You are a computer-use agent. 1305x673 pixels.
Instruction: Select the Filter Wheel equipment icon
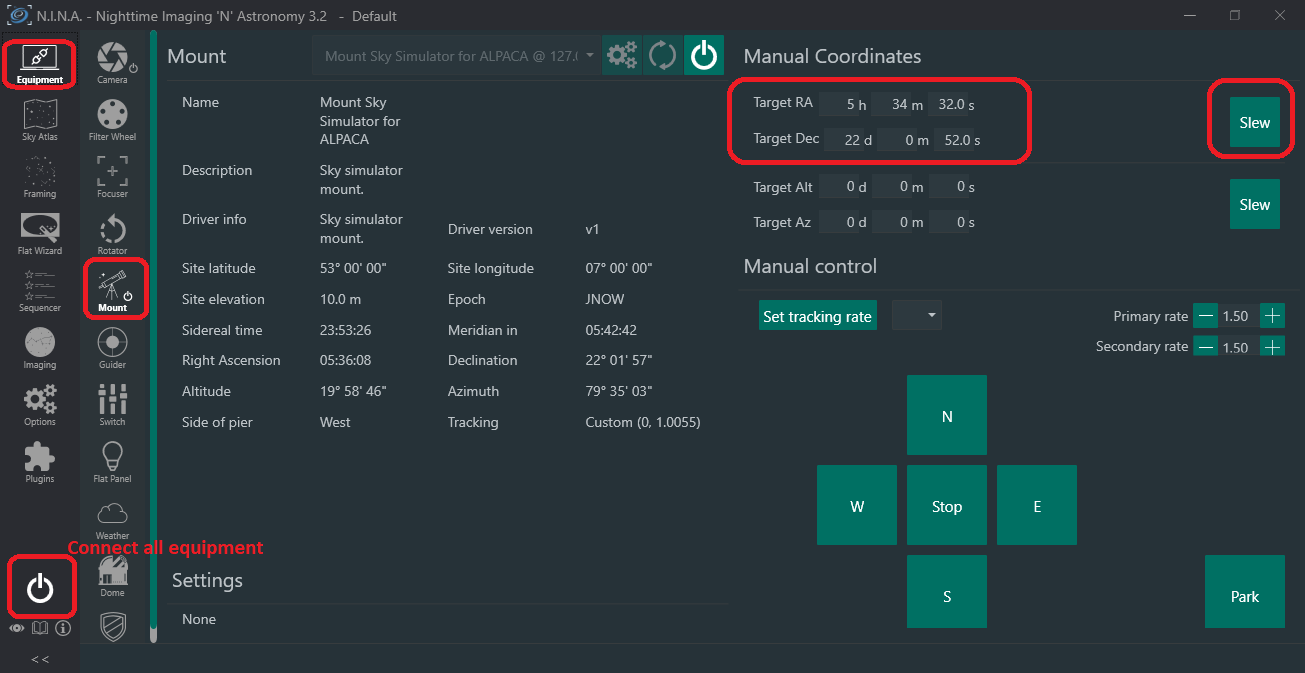click(x=112, y=119)
